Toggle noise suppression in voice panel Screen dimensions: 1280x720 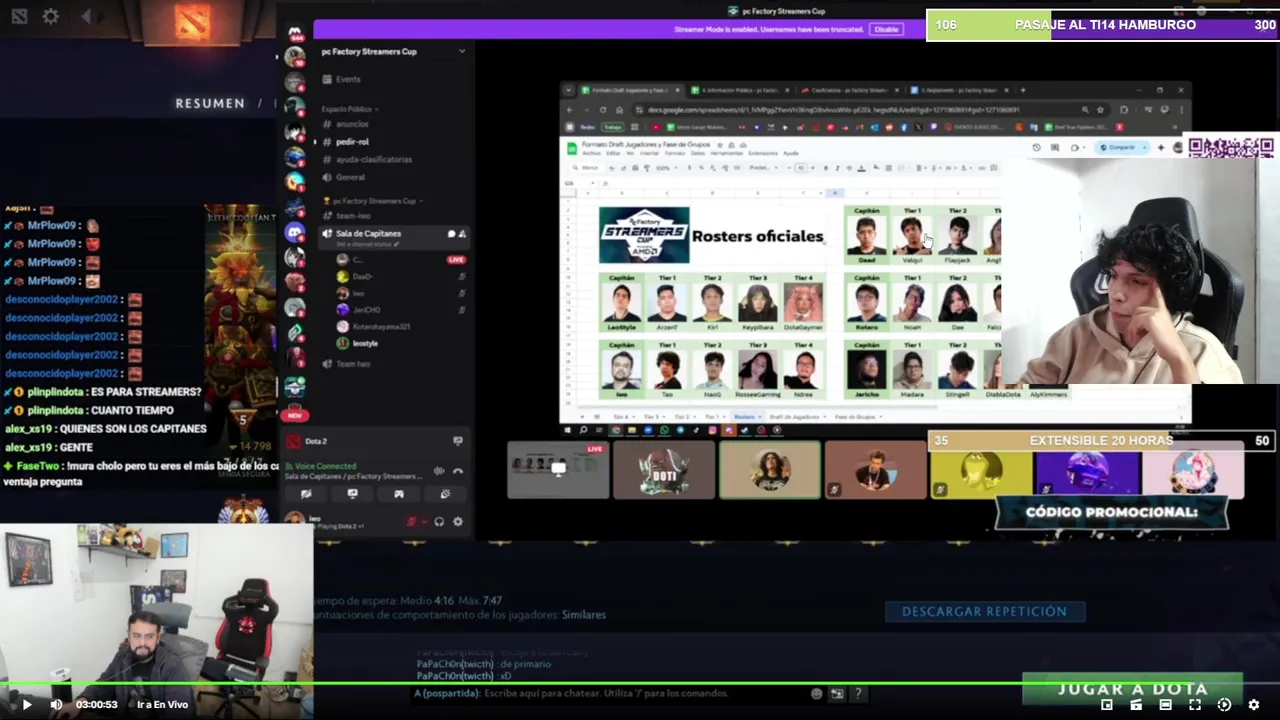pyautogui.click(x=439, y=471)
